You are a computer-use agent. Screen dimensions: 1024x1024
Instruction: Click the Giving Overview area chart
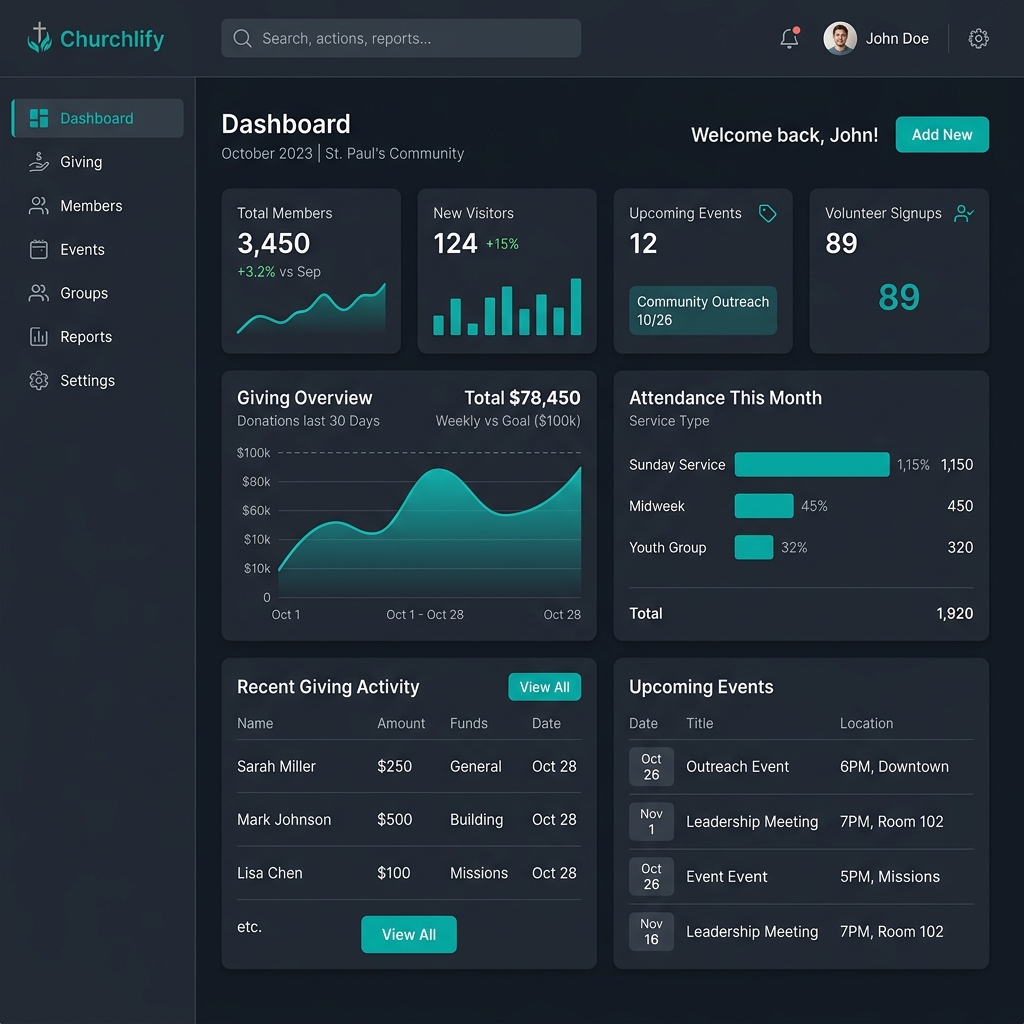click(429, 532)
